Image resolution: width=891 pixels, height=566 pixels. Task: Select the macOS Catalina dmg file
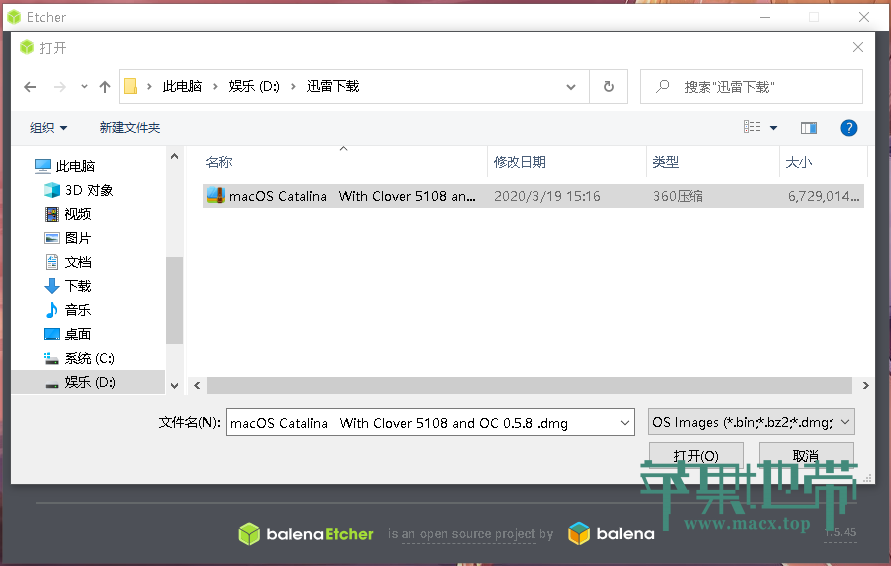(351, 197)
